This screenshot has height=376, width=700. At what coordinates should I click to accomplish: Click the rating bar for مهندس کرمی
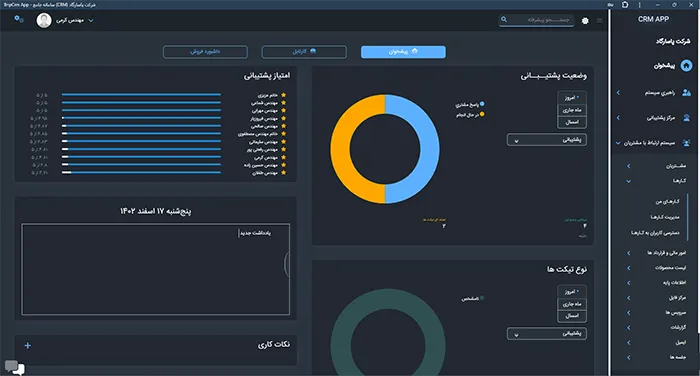(142, 157)
